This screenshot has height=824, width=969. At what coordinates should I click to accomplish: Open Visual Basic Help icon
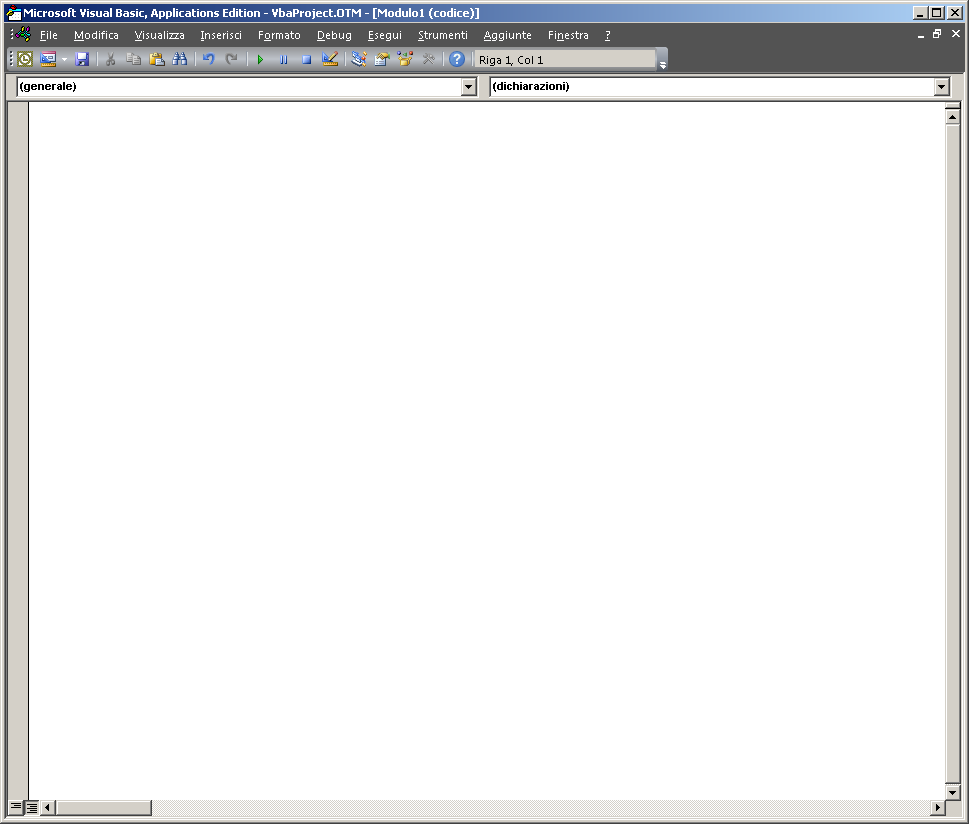click(457, 59)
